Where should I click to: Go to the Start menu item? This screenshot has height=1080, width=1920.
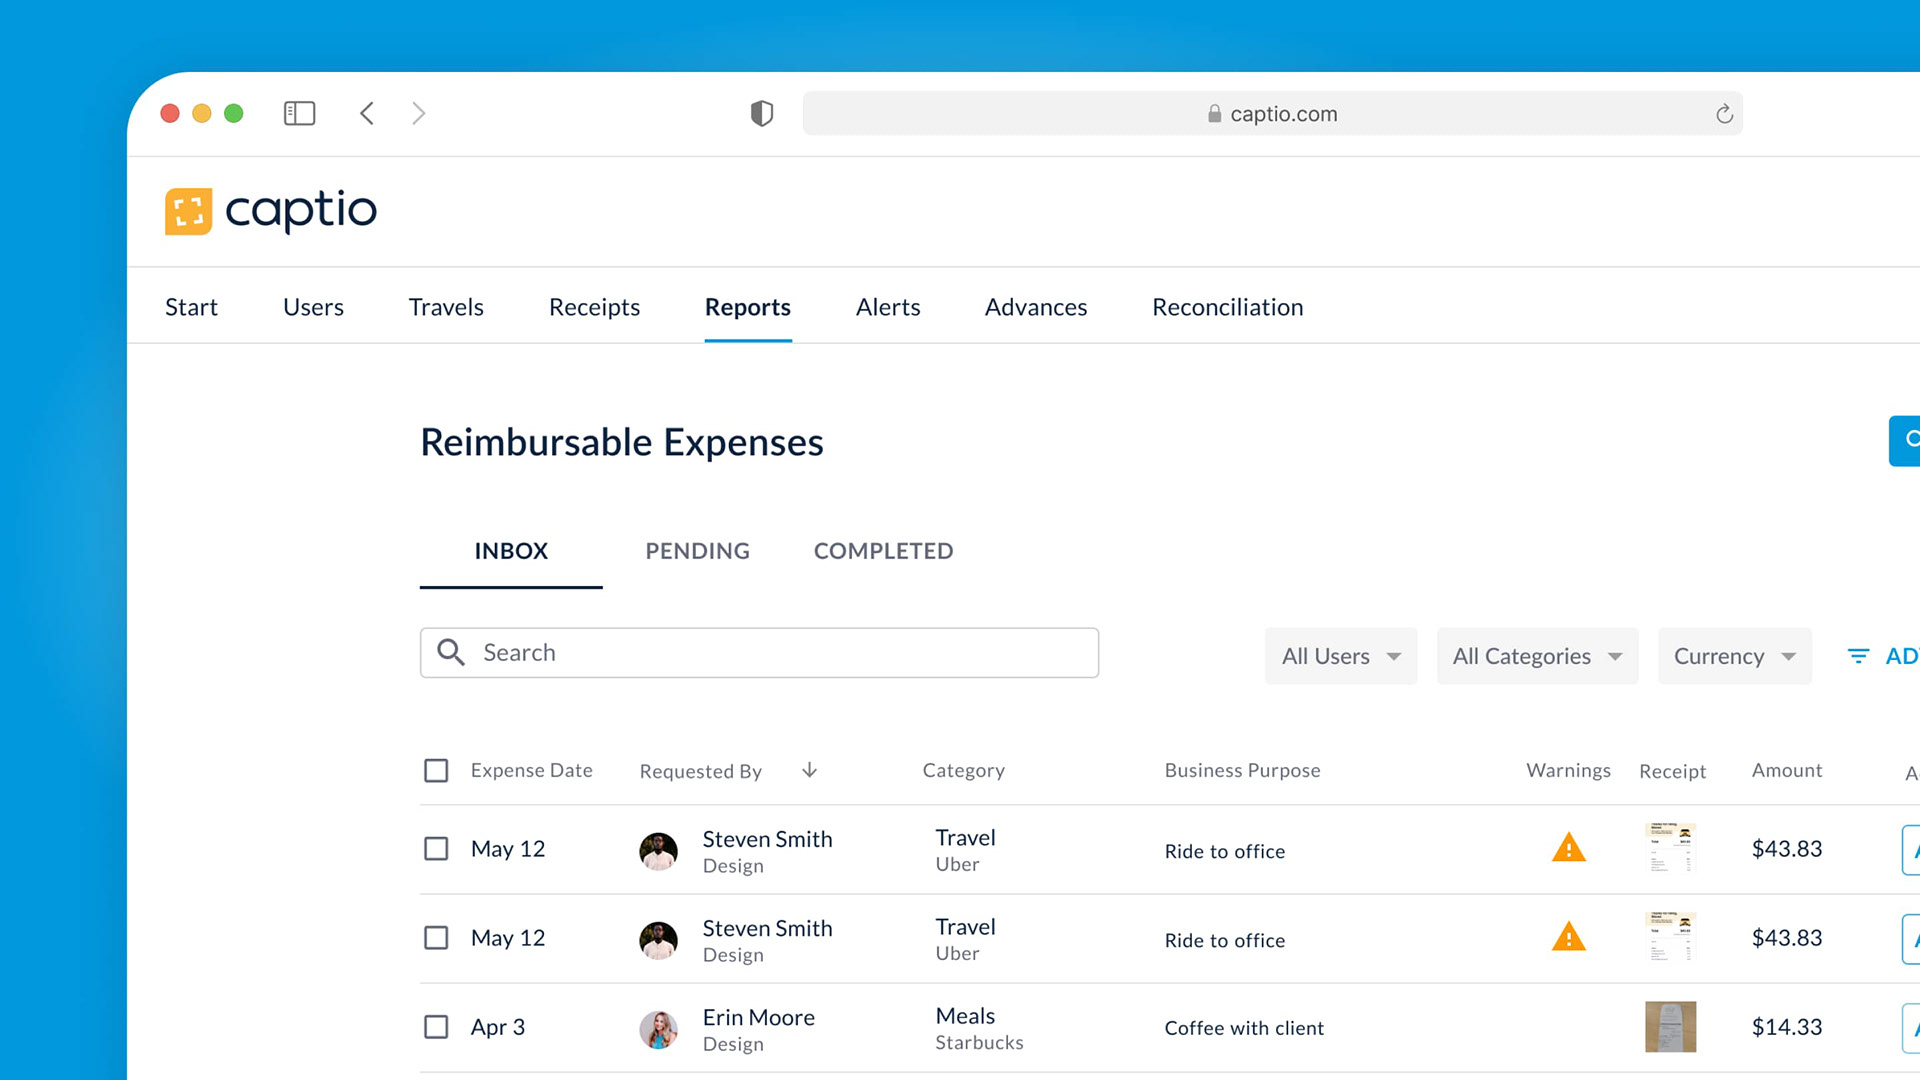(x=191, y=307)
